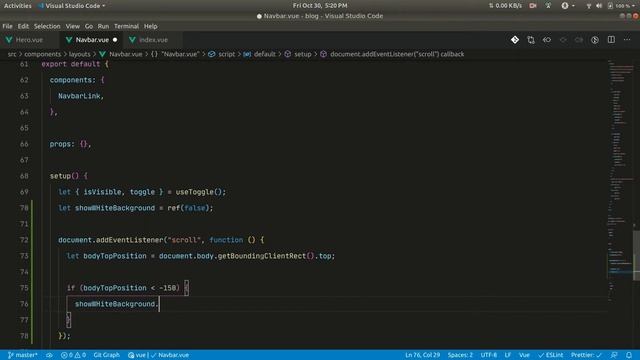Open the Help menu
Image resolution: width=640 pixels, height=360 pixels.
pyautogui.click(x=150, y=26)
